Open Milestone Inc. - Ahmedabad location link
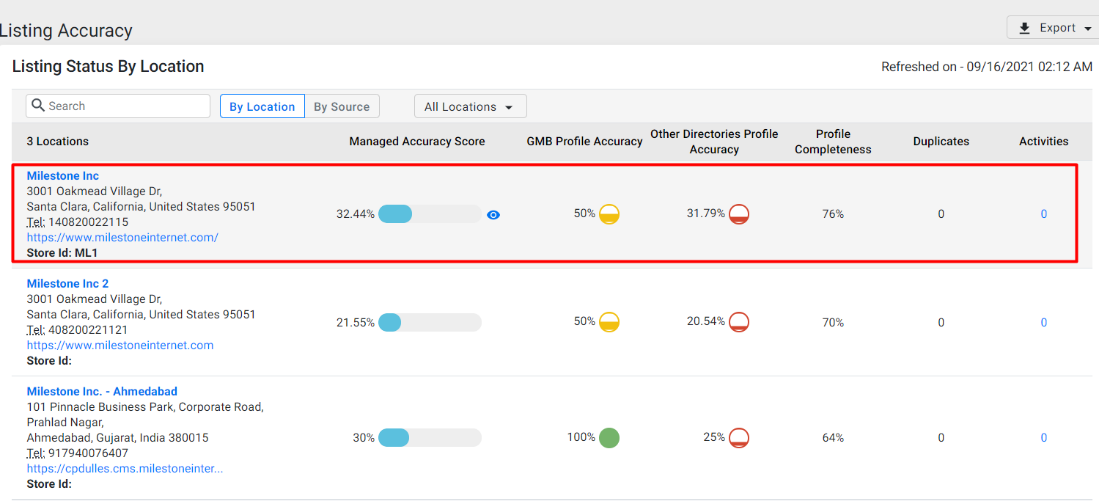Screen dimensions: 1099x504 point(102,391)
